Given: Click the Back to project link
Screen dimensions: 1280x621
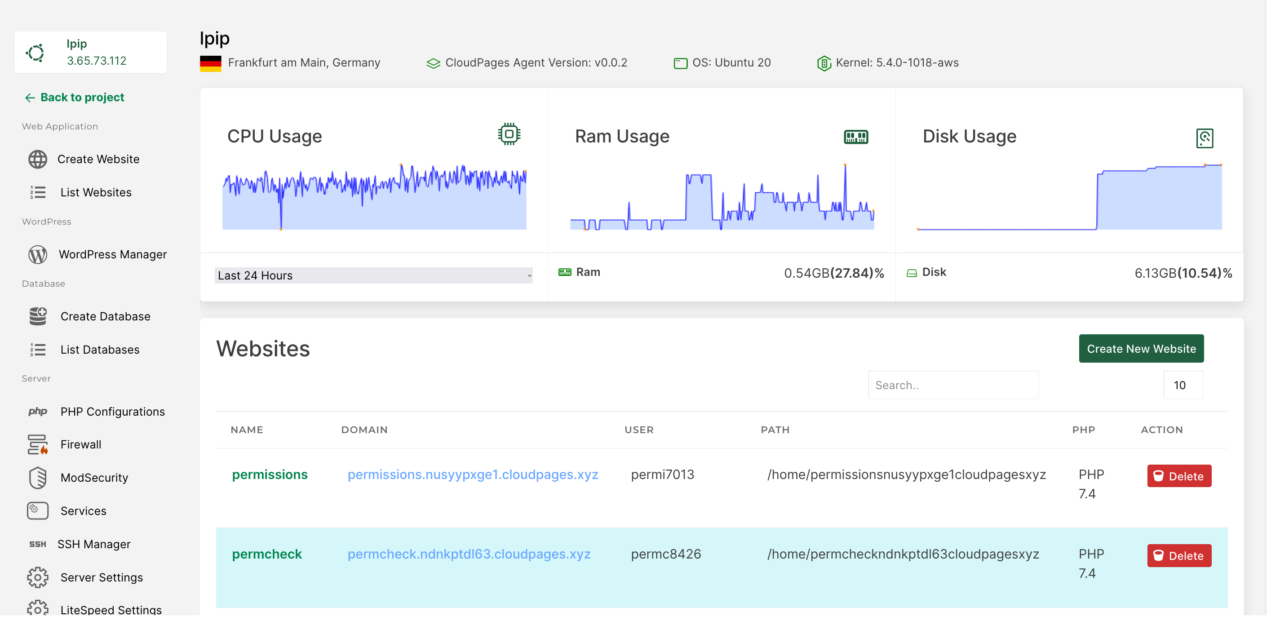Looking at the screenshot, I should coord(73,97).
